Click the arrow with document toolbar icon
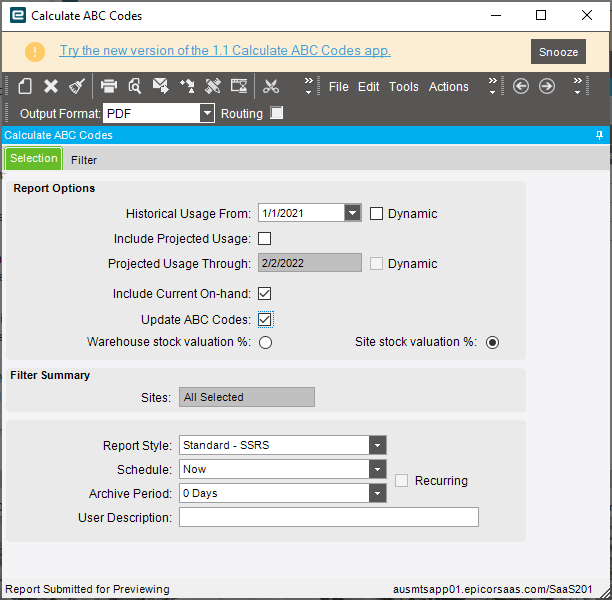The image size is (612, 600). pyautogui.click(x=187, y=86)
